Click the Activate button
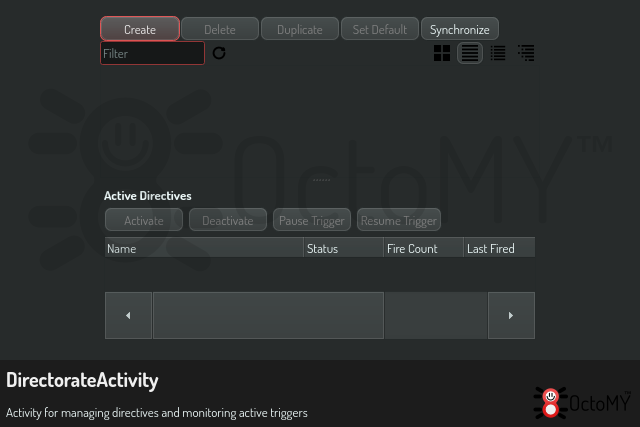The height and width of the screenshot is (427, 640). pos(144,220)
